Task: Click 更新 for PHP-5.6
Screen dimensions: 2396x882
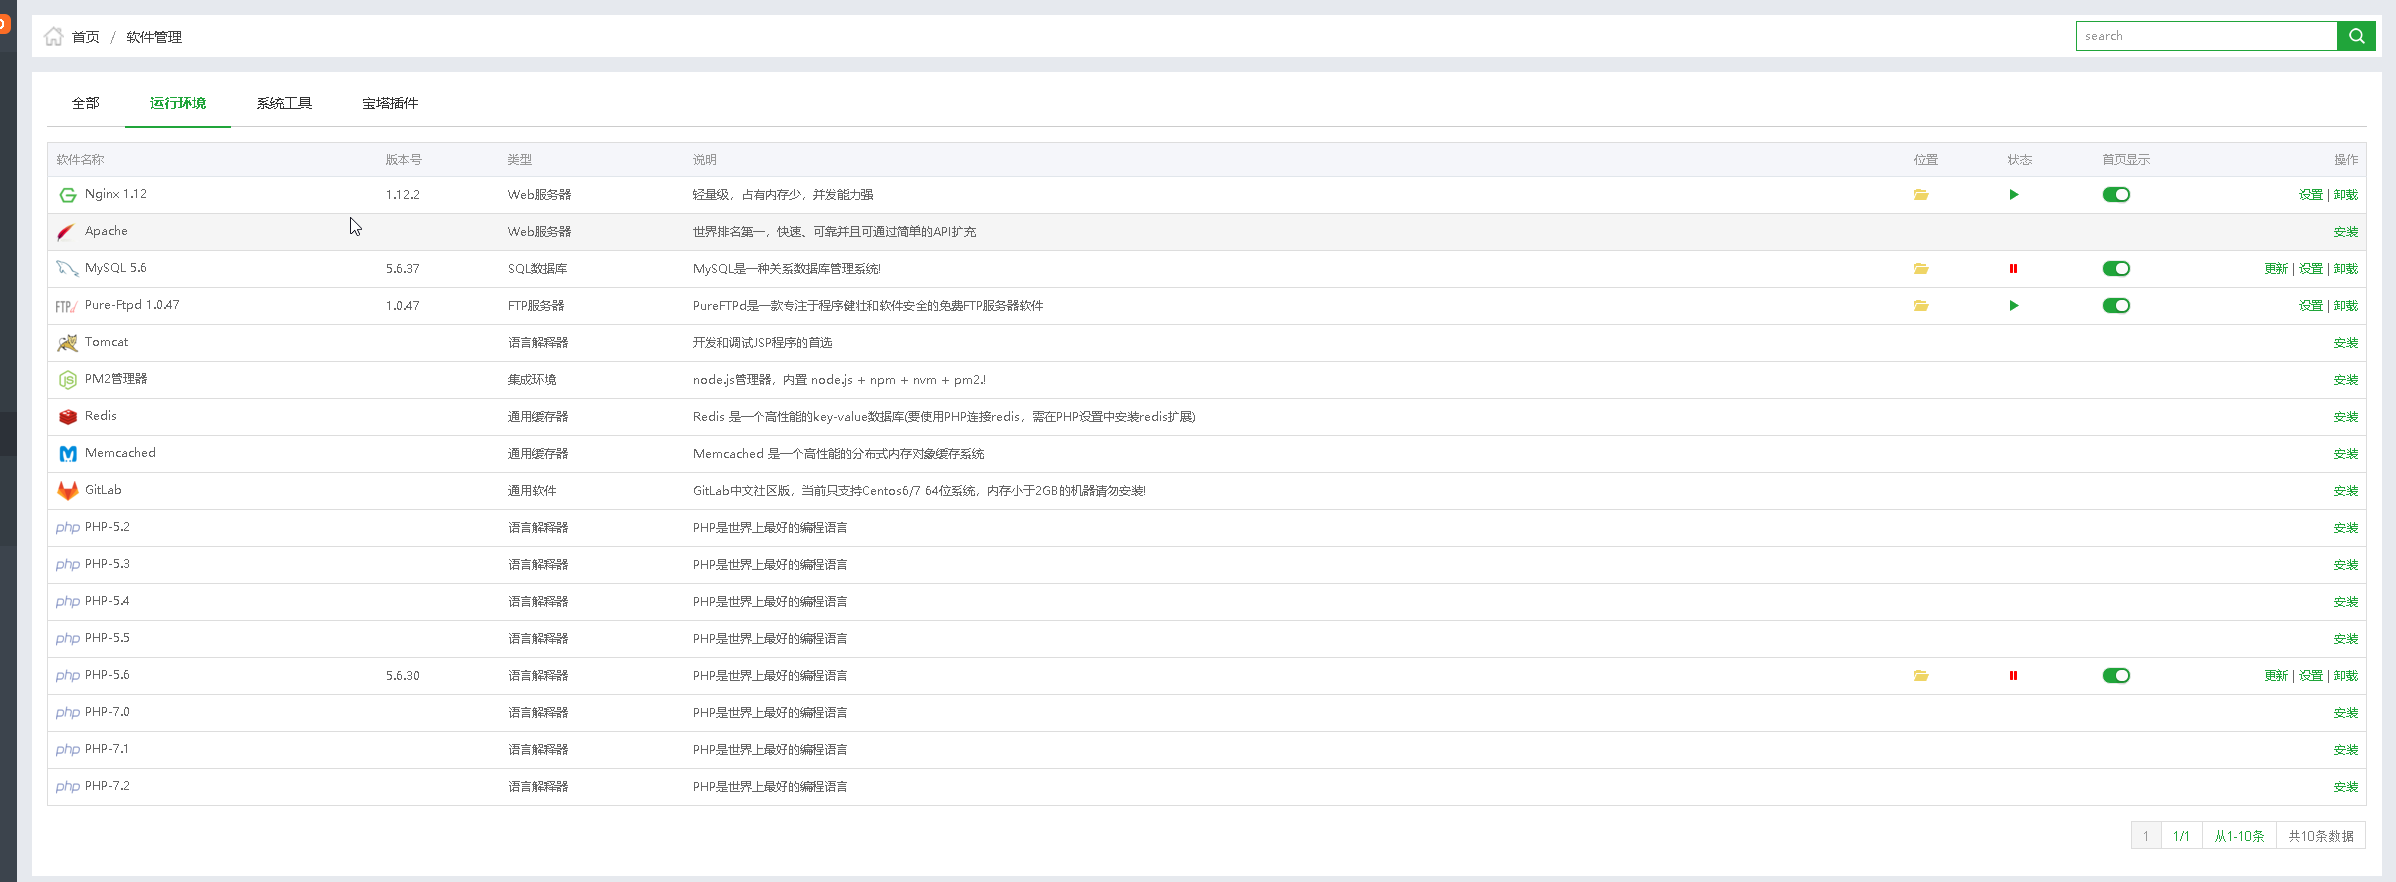Action: pos(2276,676)
